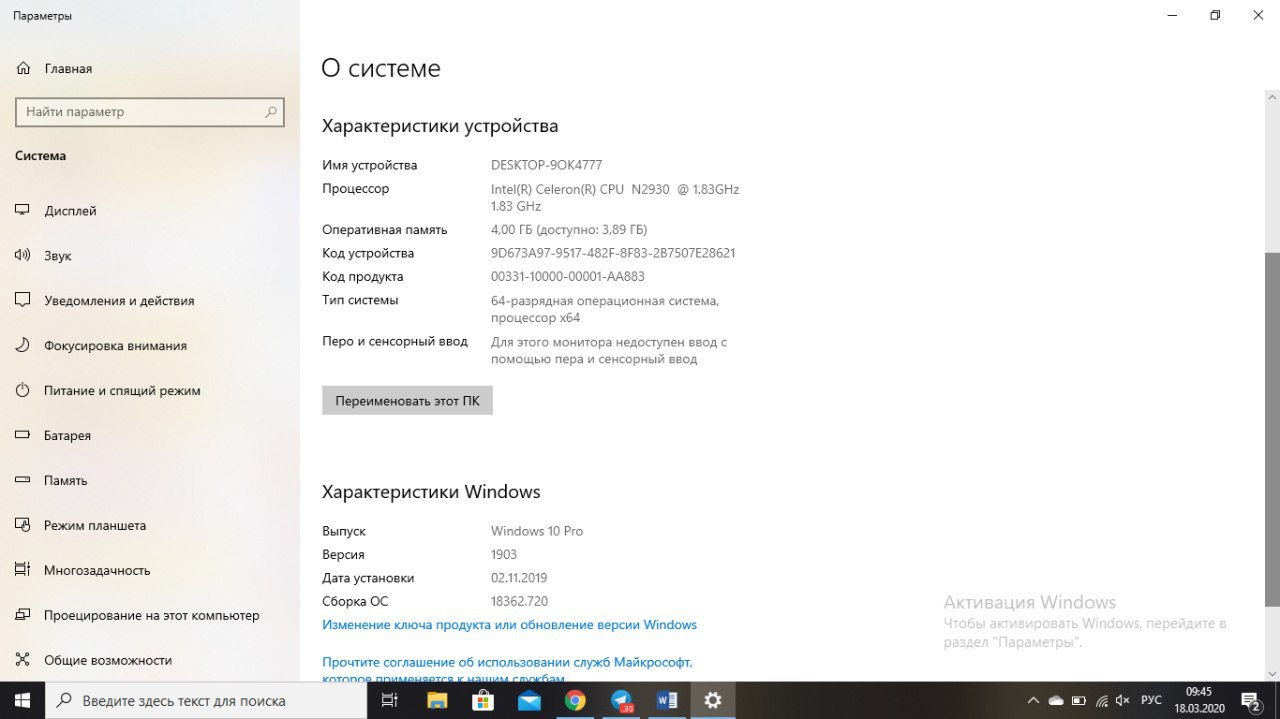Click the battery tray icon

[x=1079, y=700]
